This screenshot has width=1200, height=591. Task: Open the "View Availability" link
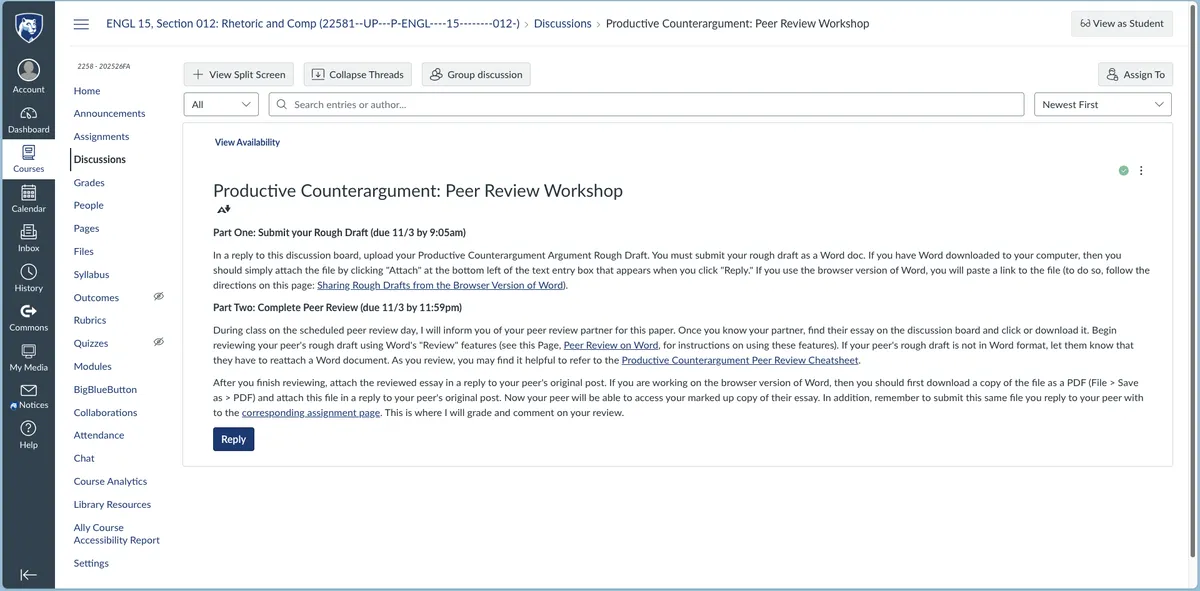pyautogui.click(x=247, y=142)
